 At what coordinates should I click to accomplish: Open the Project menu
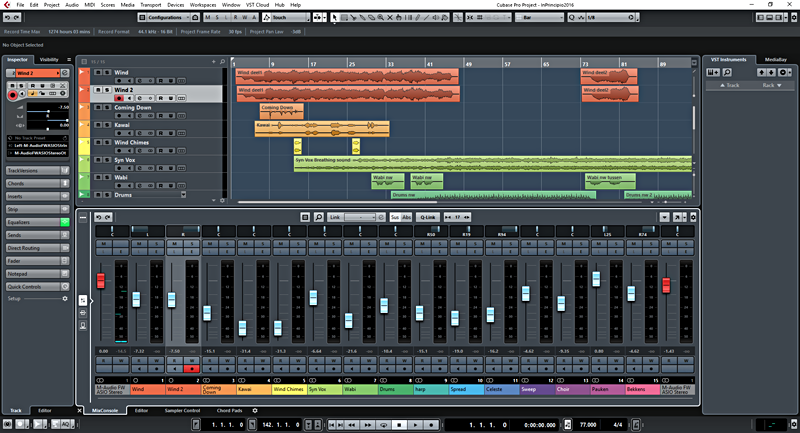[x=51, y=5]
